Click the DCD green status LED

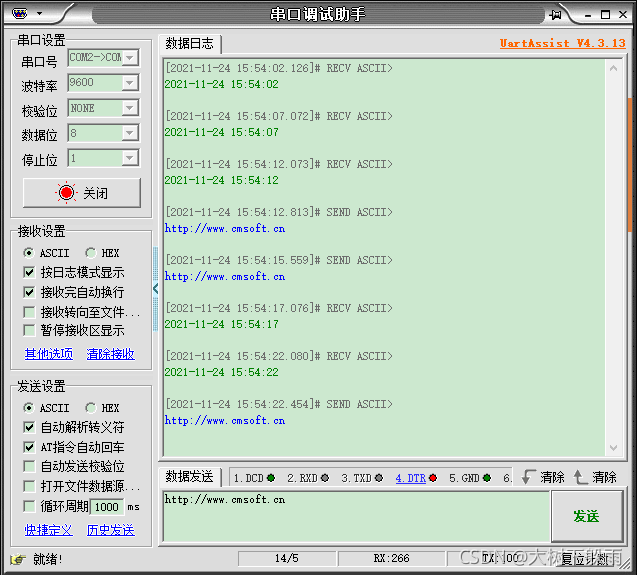pyautogui.click(x=271, y=478)
